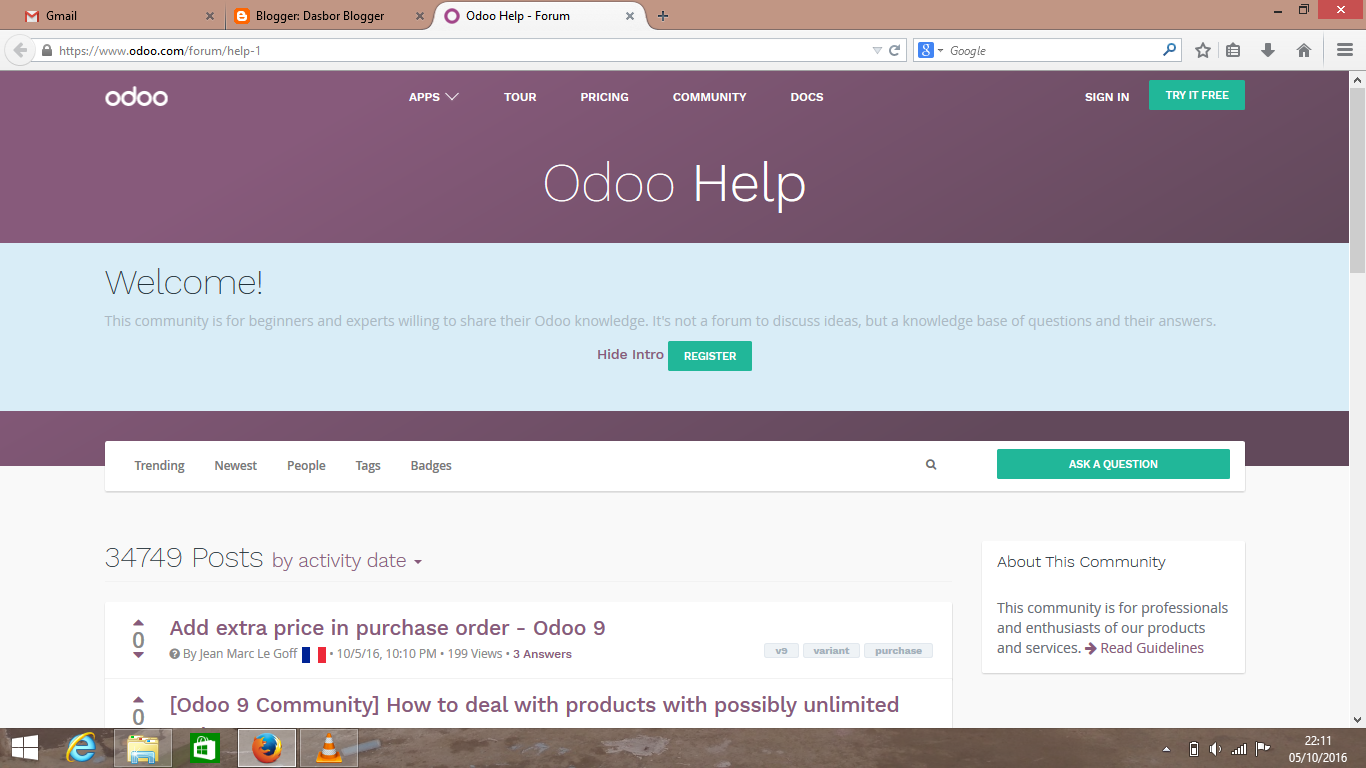The height and width of the screenshot is (768, 1366).
Task: Click ASK A QUESTION
Action: pyautogui.click(x=1112, y=463)
